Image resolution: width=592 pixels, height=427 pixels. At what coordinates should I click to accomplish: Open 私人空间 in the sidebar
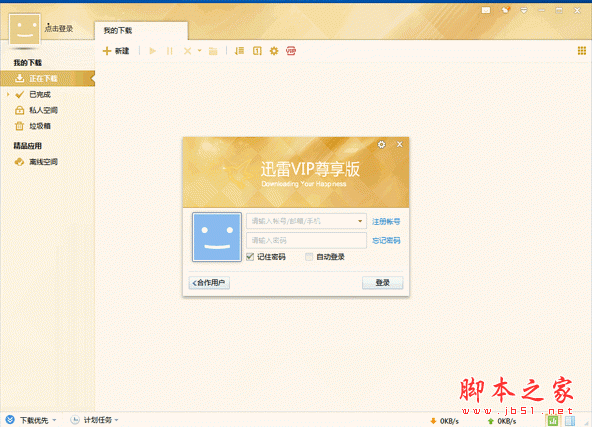pyautogui.click(x=44, y=110)
